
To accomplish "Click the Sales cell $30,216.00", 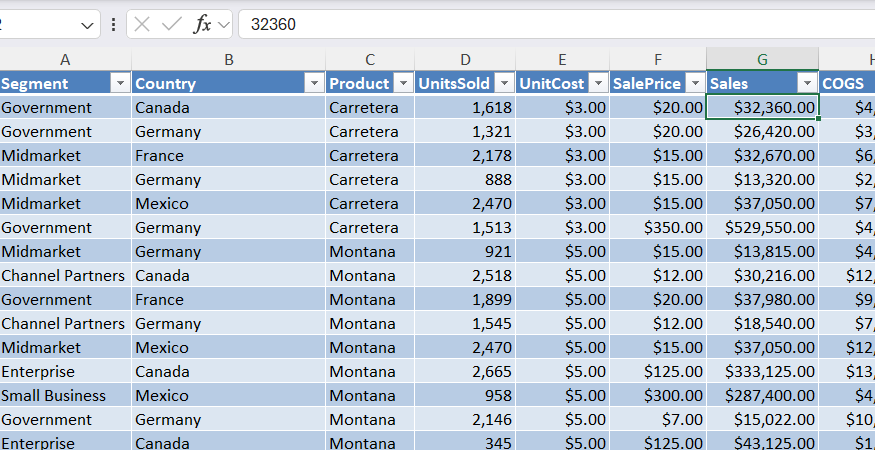I will click(x=762, y=275).
